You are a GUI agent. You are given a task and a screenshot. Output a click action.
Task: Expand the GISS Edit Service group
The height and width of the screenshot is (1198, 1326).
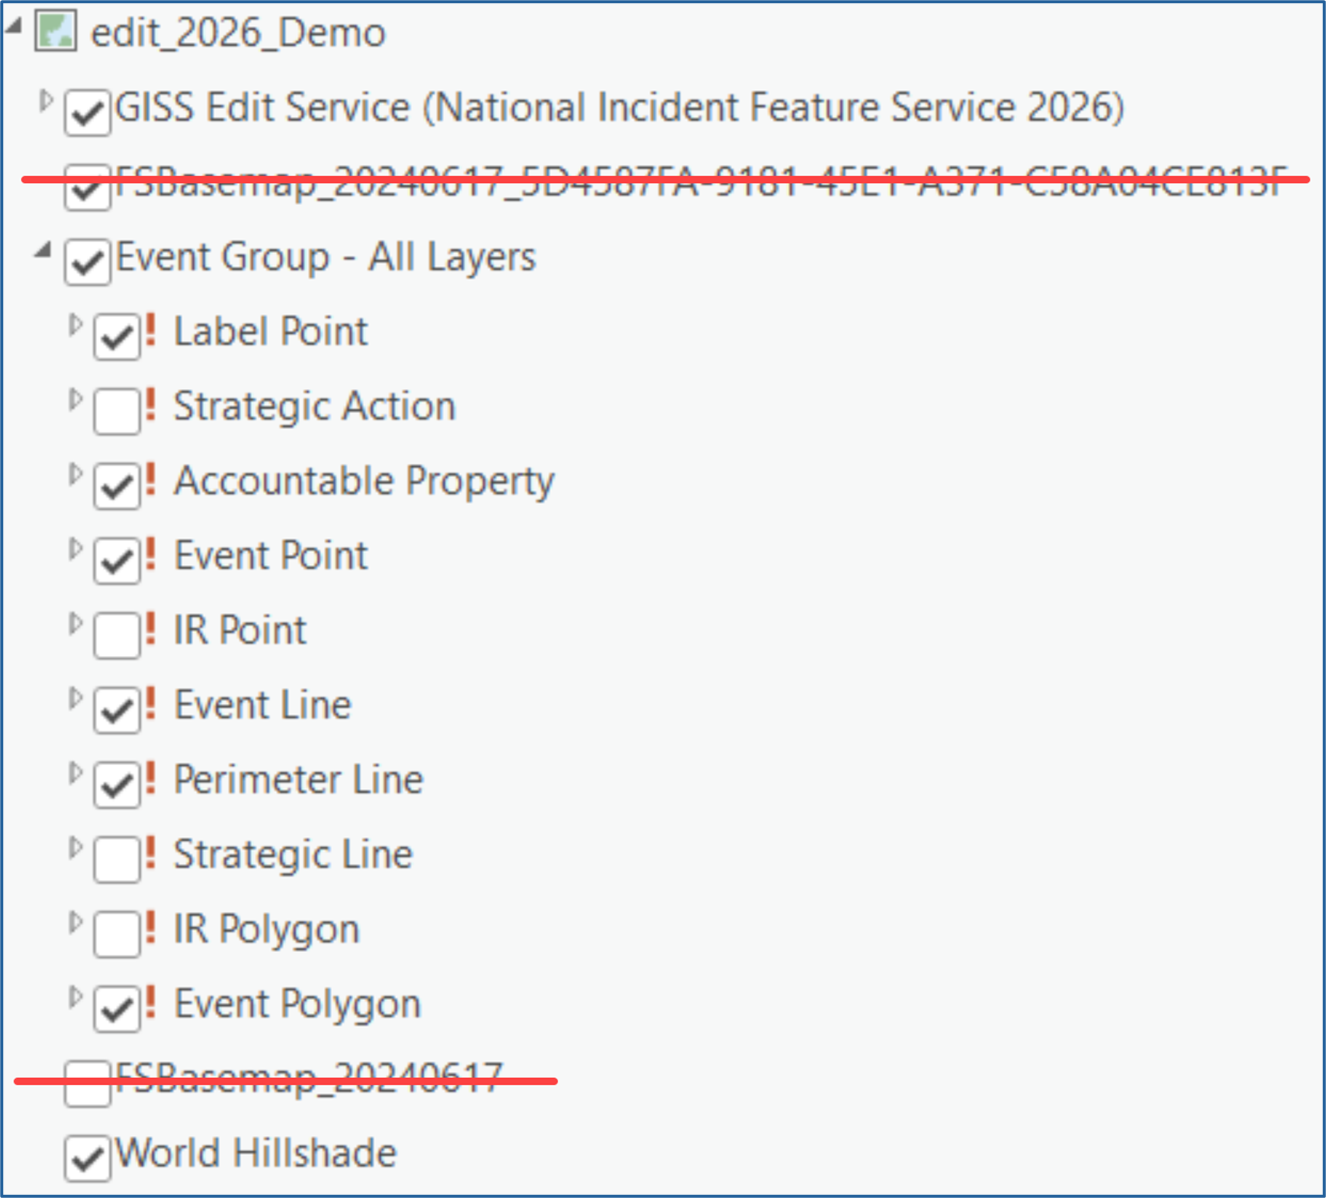45,100
